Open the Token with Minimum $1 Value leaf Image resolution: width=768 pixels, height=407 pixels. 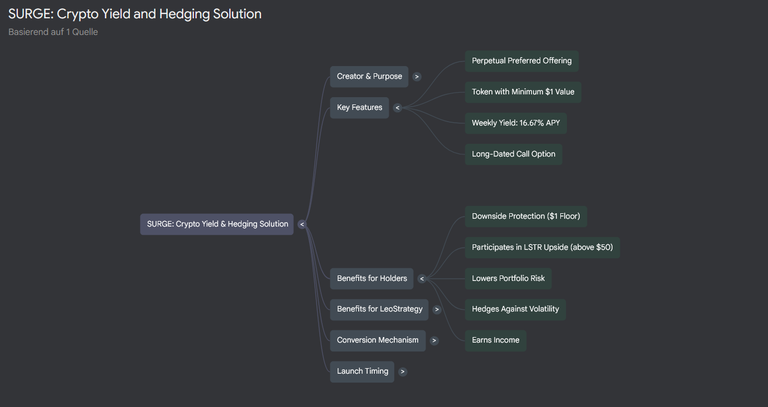(x=523, y=92)
